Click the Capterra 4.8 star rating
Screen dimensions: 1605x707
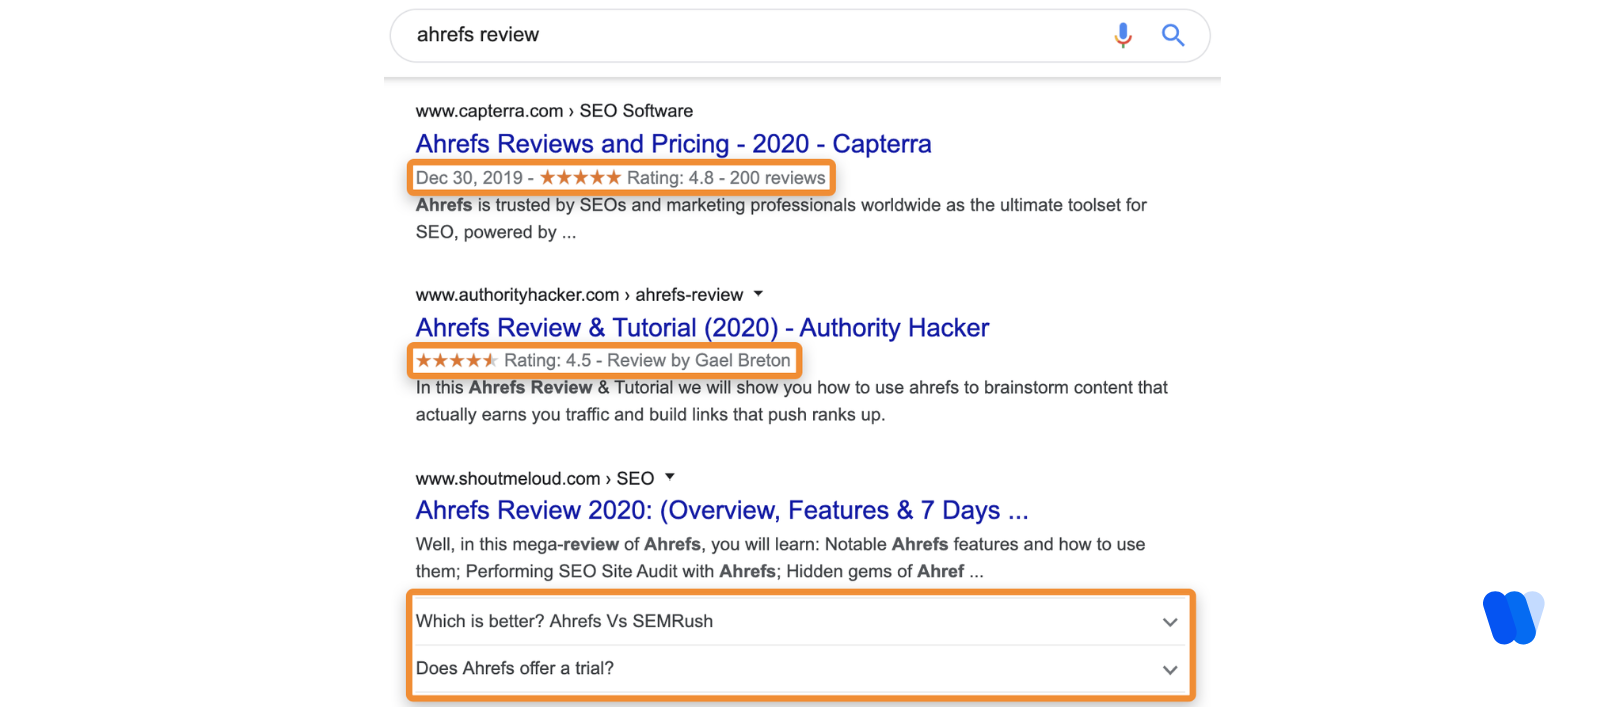(x=580, y=178)
